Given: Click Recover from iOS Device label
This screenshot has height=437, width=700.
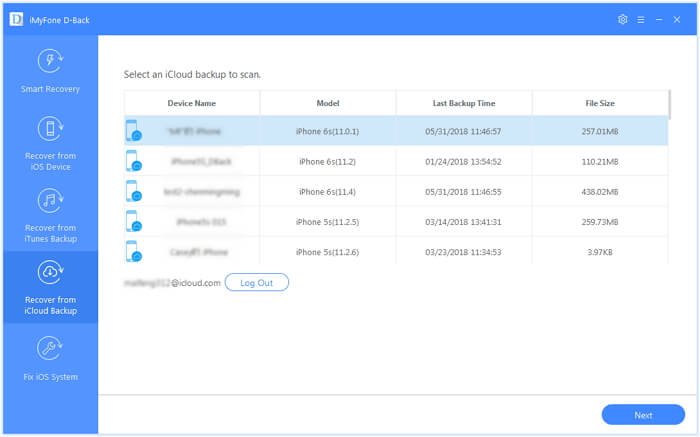Looking at the screenshot, I should 50,161.
